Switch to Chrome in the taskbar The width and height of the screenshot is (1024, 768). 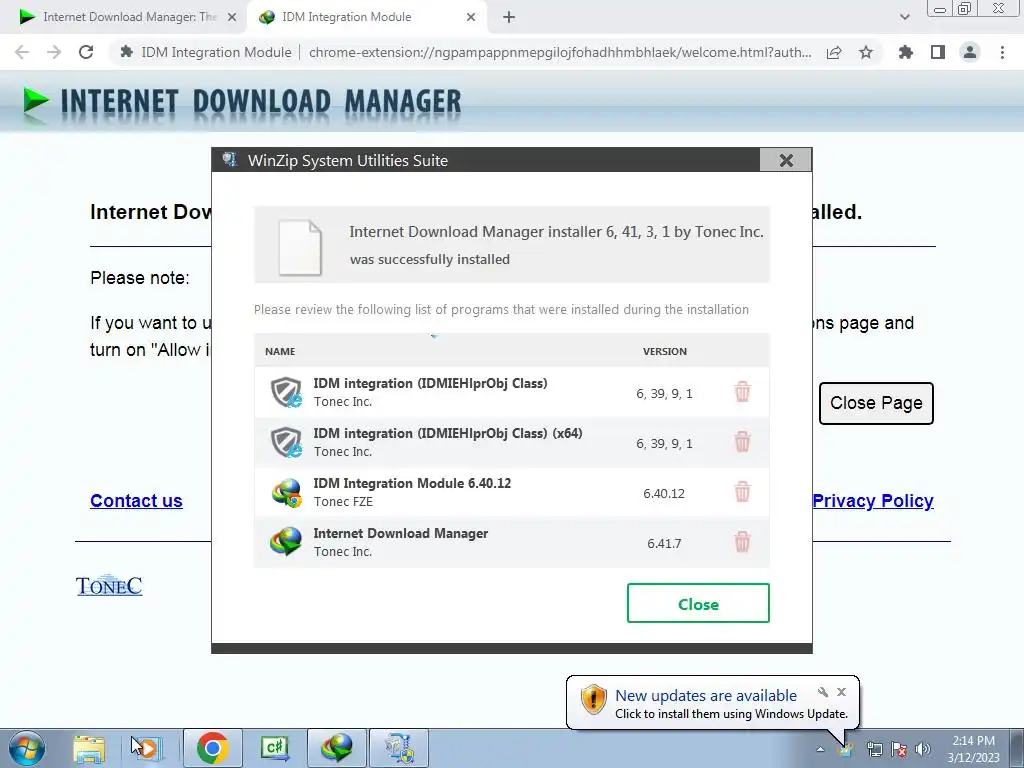[212, 748]
